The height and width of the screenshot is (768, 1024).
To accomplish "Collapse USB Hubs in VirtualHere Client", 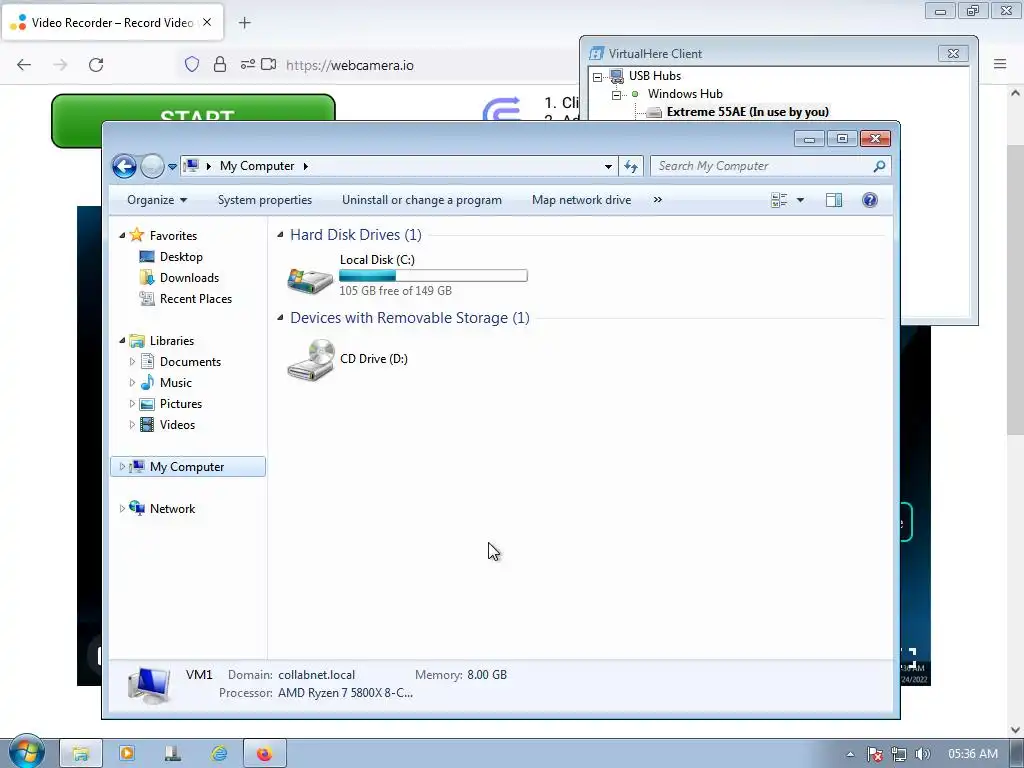I will 598,77.
